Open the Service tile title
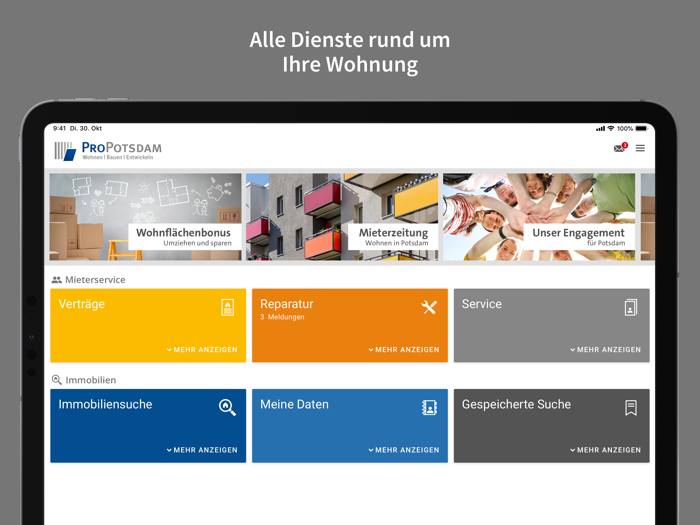The image size is (700, 525). coord(482,304)
